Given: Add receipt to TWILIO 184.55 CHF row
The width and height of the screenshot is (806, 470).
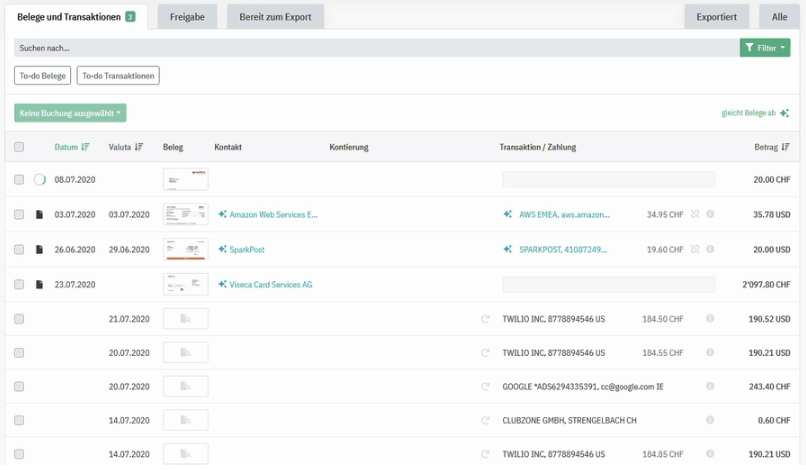Looking at the screenshot, I should pos(186,353).
